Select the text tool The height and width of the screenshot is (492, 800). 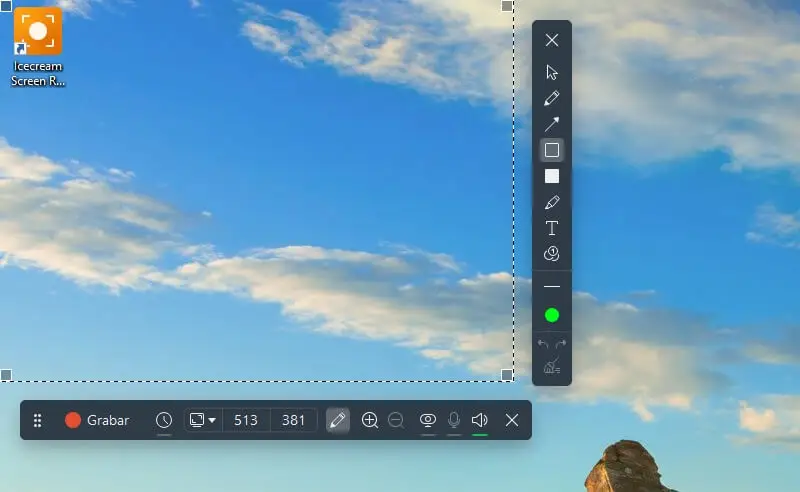tap(552, 228)
